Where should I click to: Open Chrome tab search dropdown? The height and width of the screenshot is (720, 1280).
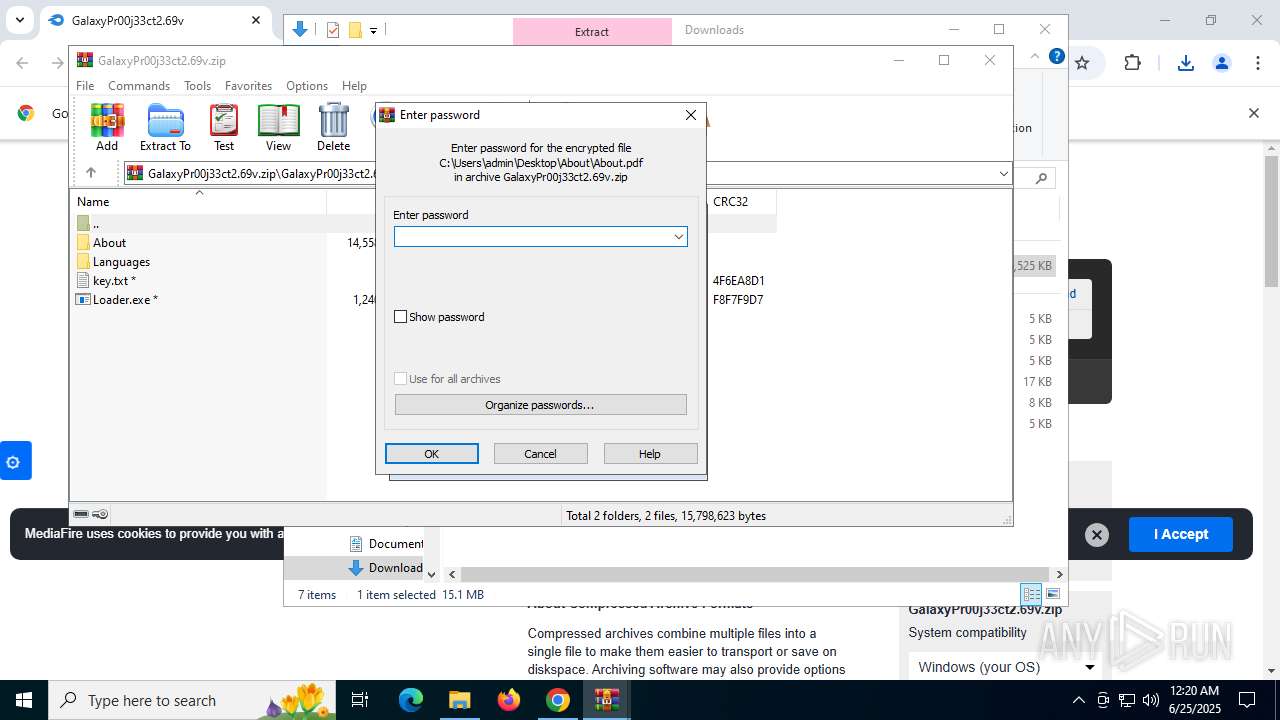[19, 20]
